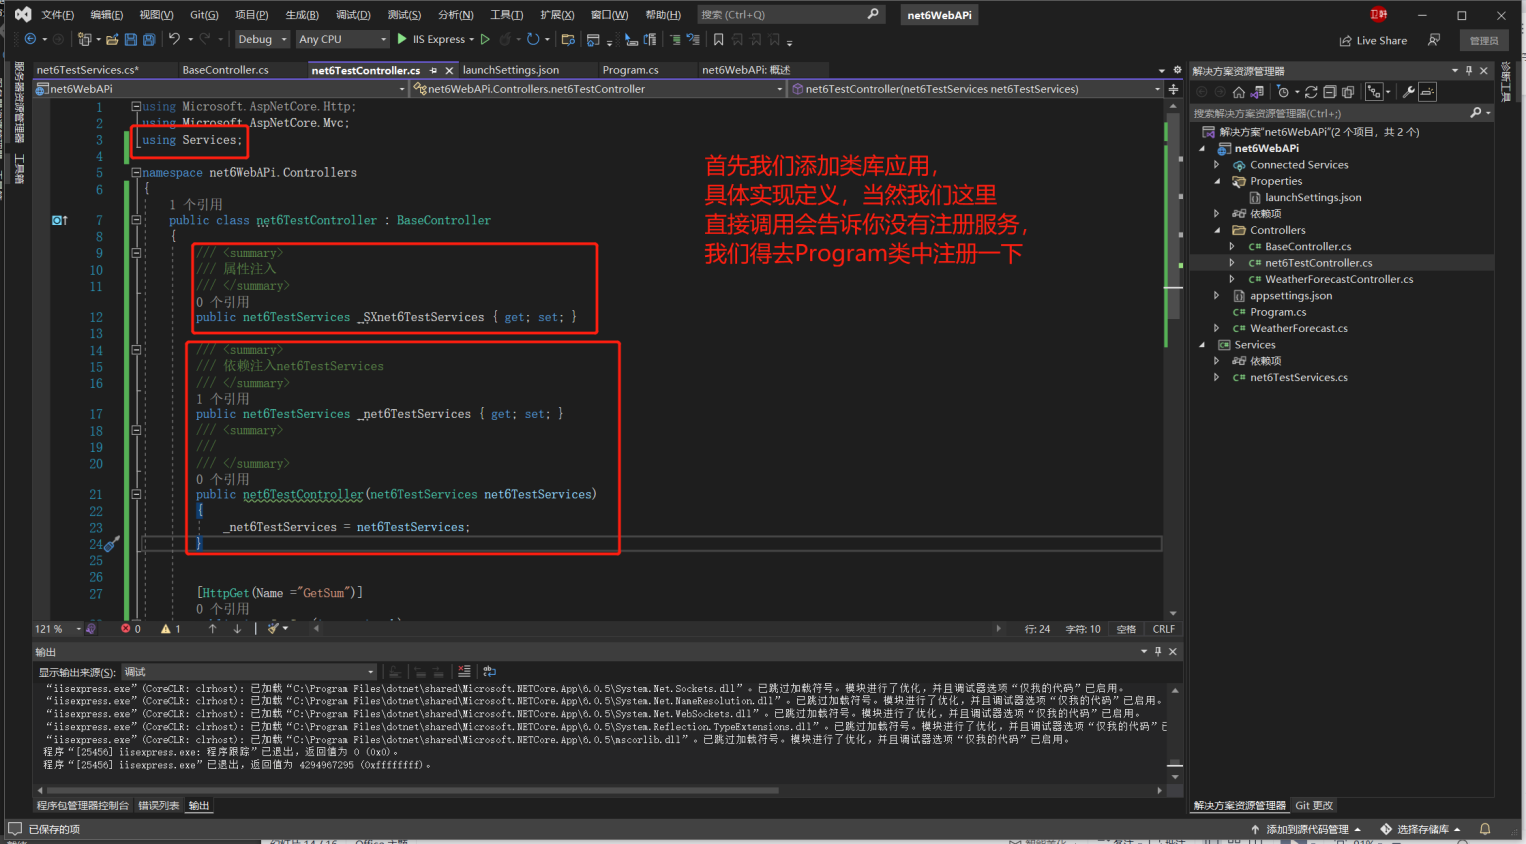Open Properties wrench icon in Solution Explorer
Viewport: 1526px width, 844px height.
point(1409,92)
